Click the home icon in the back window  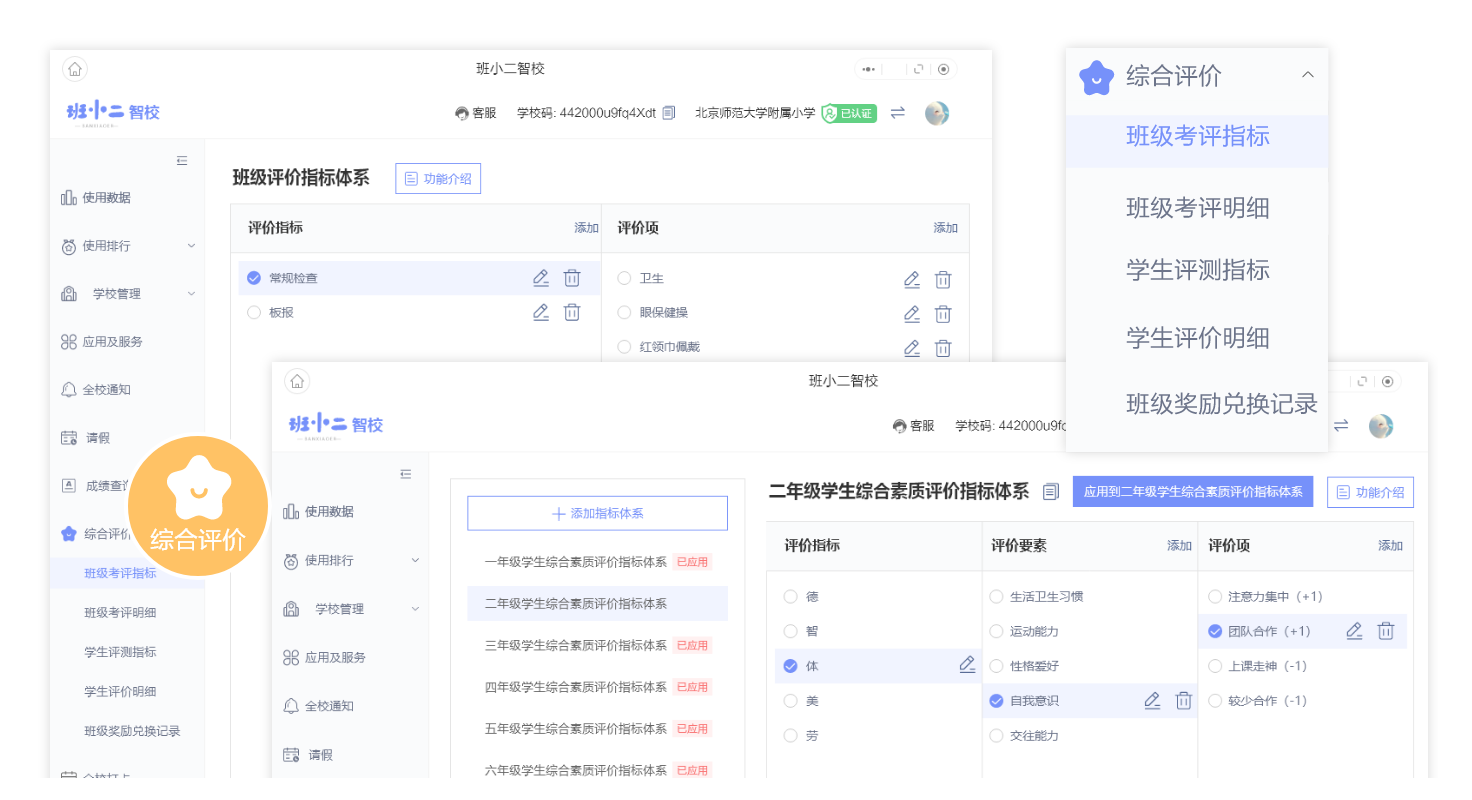(x=75, y=69)
